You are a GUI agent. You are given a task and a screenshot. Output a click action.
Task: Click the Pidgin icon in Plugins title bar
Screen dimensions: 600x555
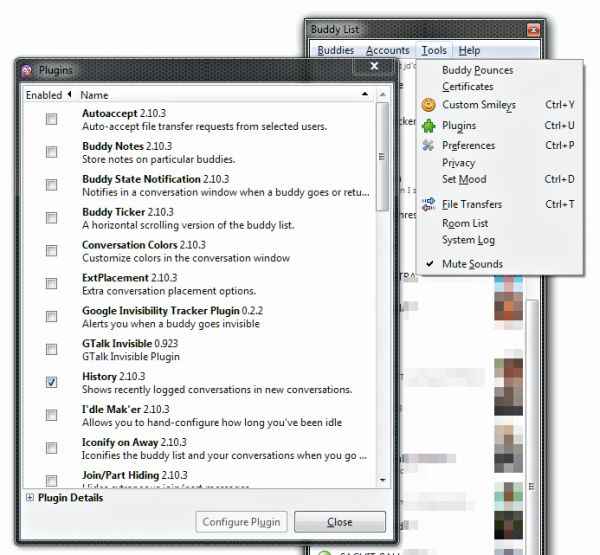coord(27,70)
